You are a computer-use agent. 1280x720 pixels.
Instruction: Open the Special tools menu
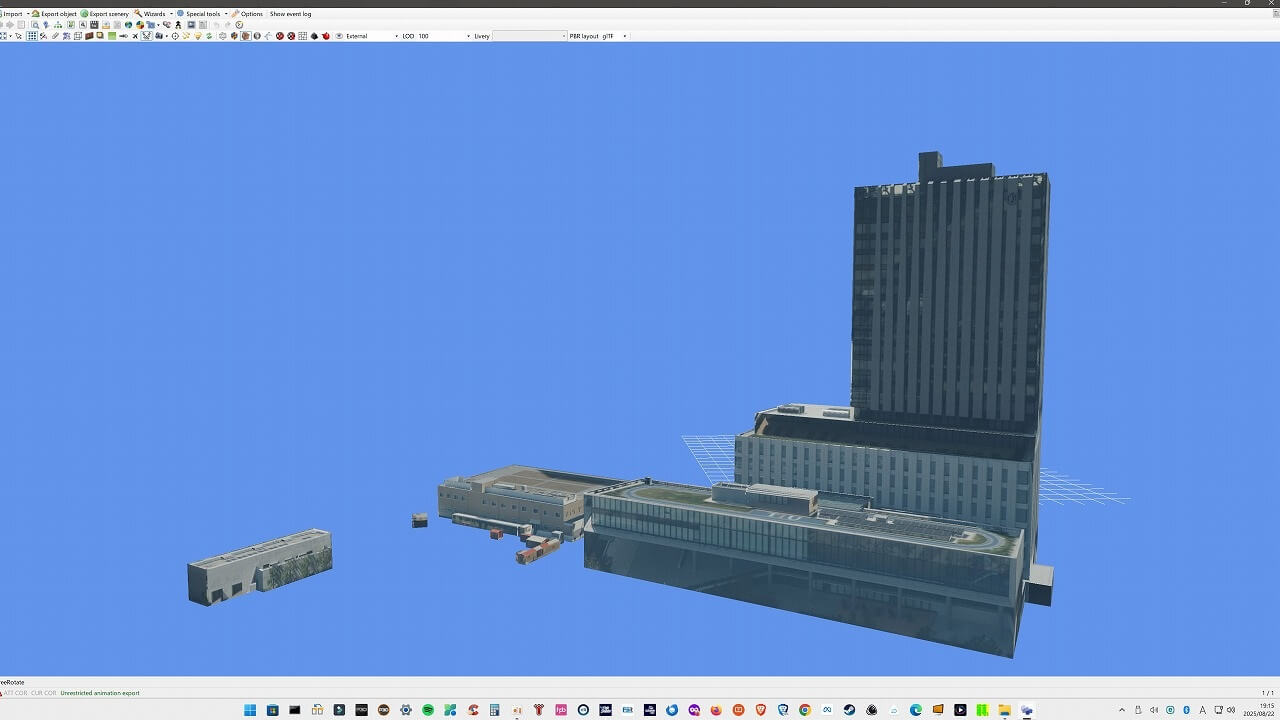[x=202, y=14]
